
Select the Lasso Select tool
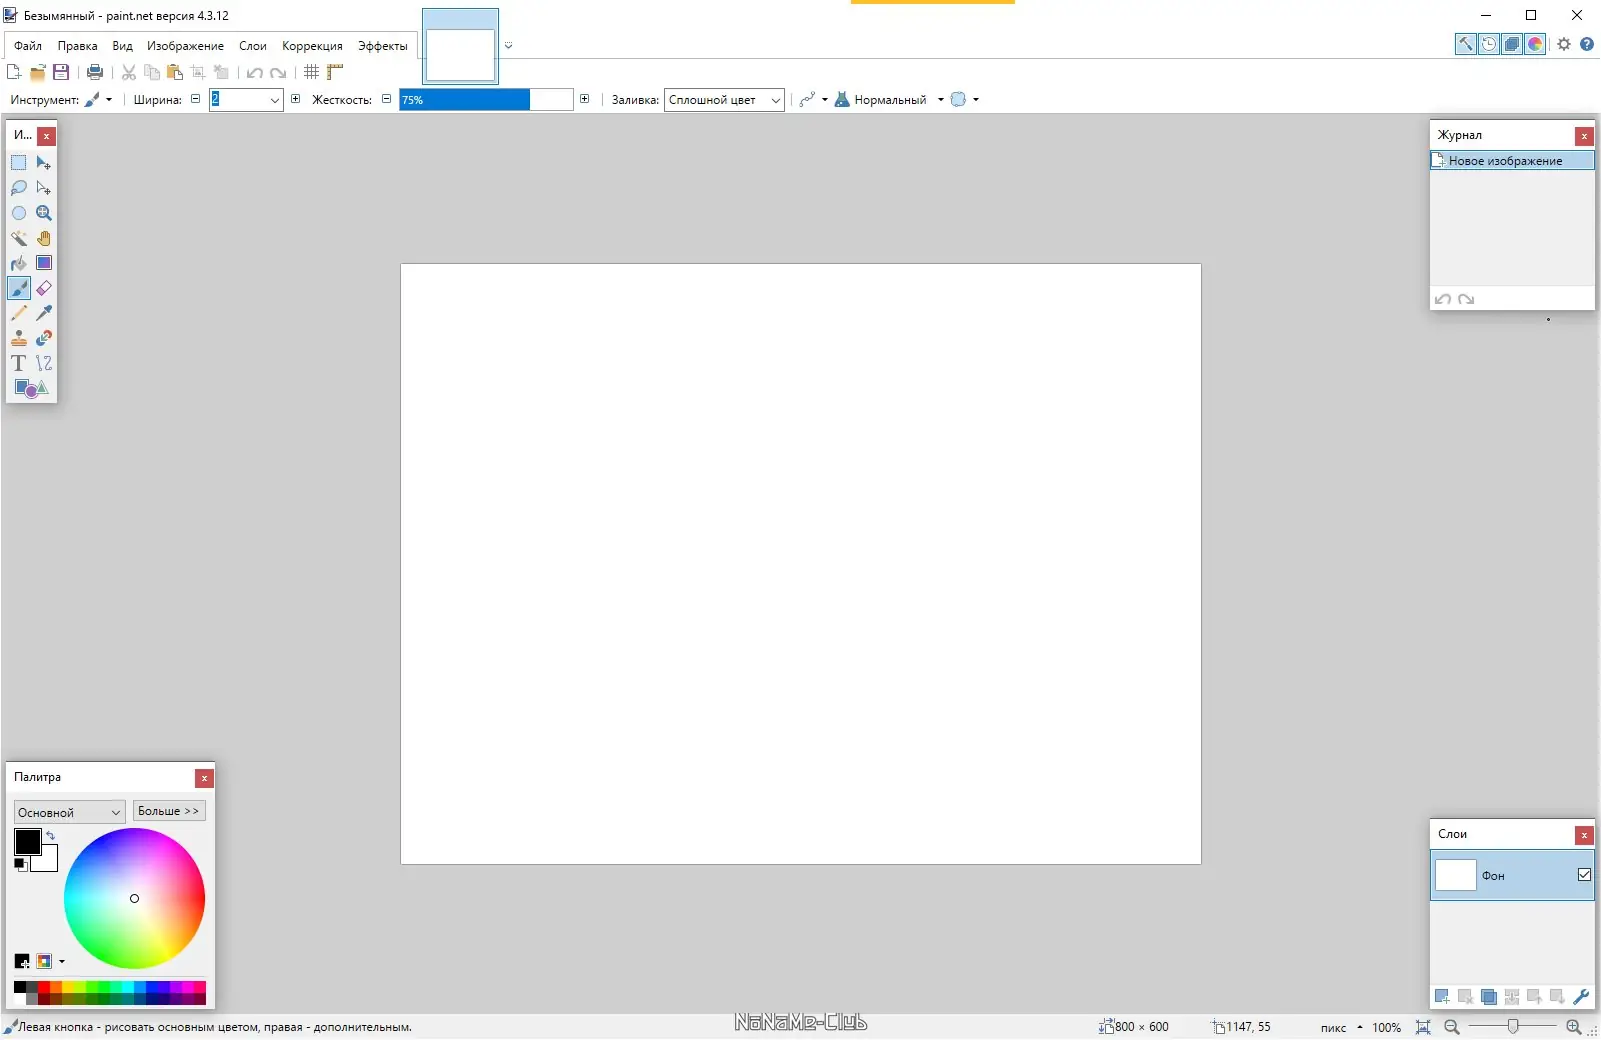[19, 188]
